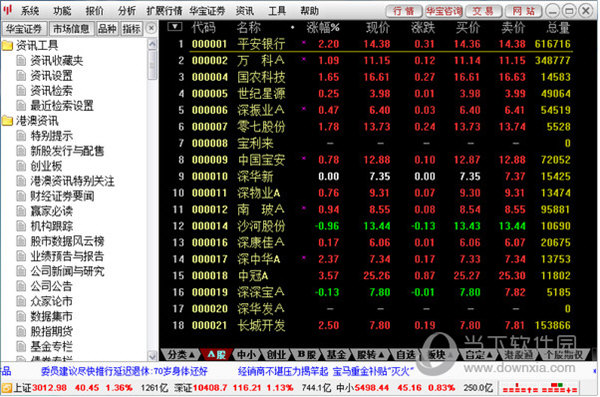Switch to the 指标 sidebar tab
This screenshot has height=397, width=600.
(132, 28)
